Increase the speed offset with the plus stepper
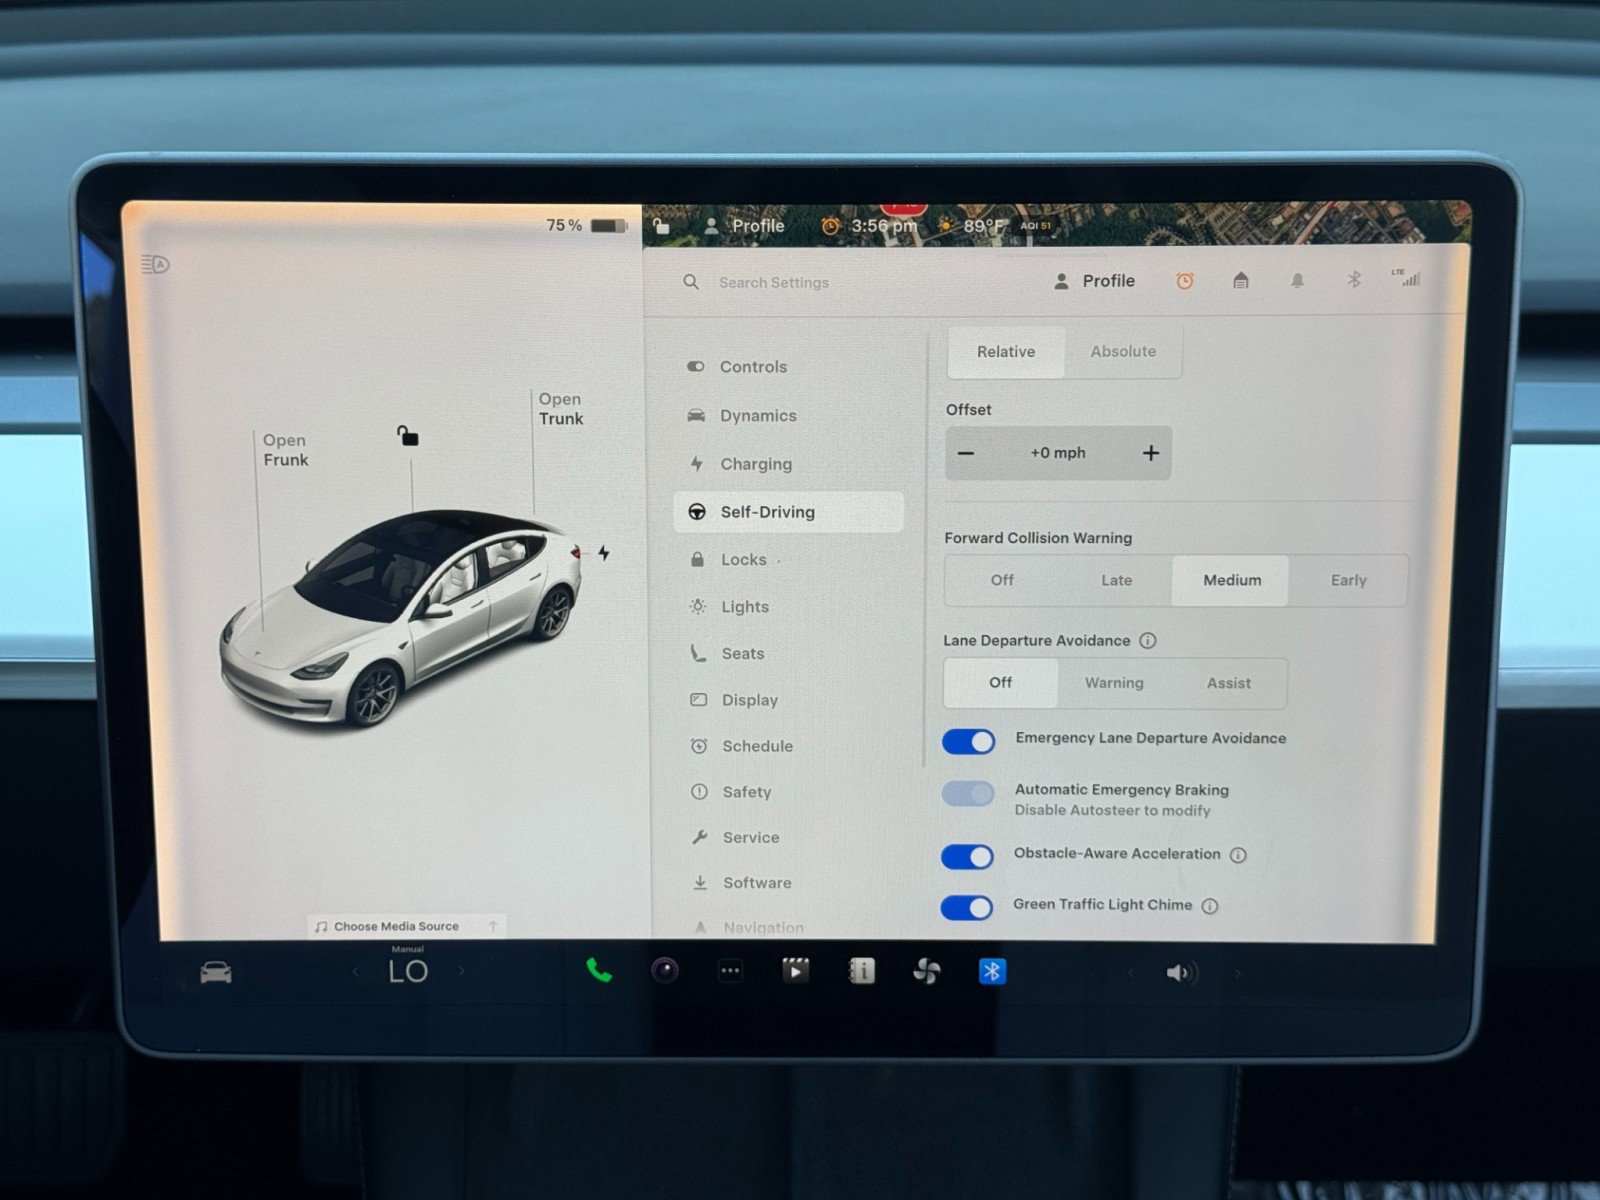1600x1200 pixels. point(1151,453)
